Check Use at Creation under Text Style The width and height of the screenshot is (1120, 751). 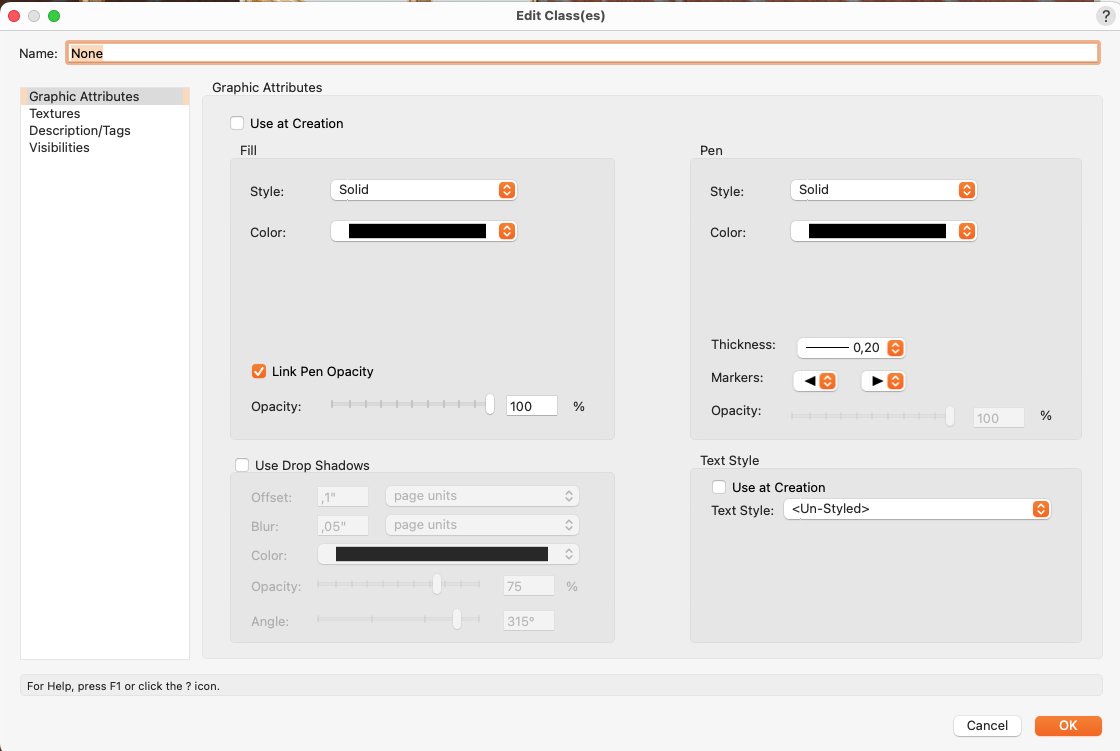[x=719, y=488]
